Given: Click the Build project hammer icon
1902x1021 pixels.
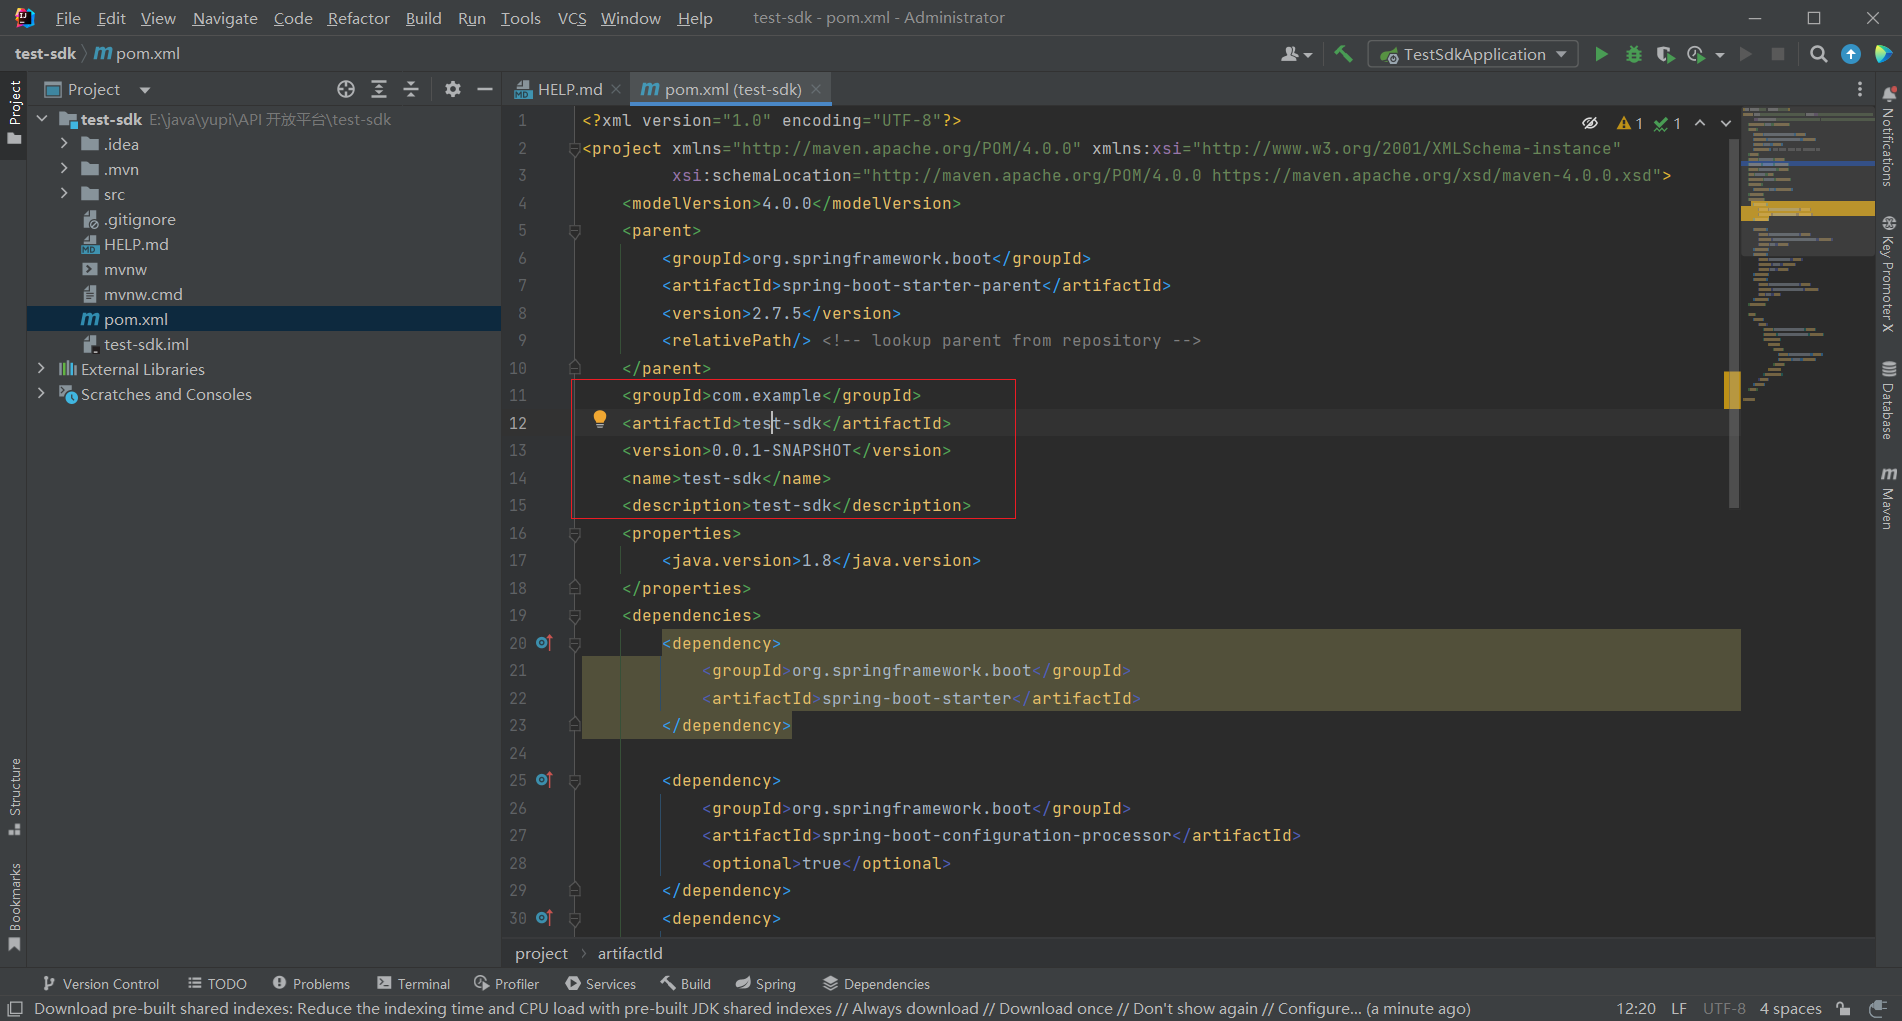Looking at the screenshot, I should (x=1343, y=54).
